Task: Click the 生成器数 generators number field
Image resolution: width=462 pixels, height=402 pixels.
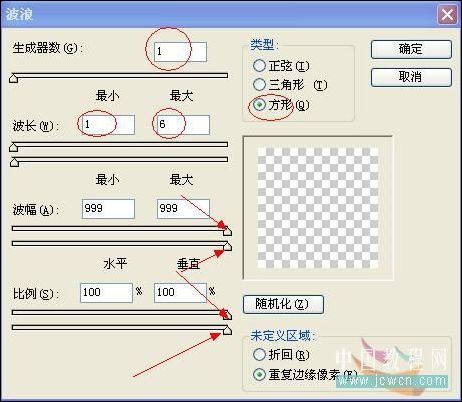Action: 180,52
